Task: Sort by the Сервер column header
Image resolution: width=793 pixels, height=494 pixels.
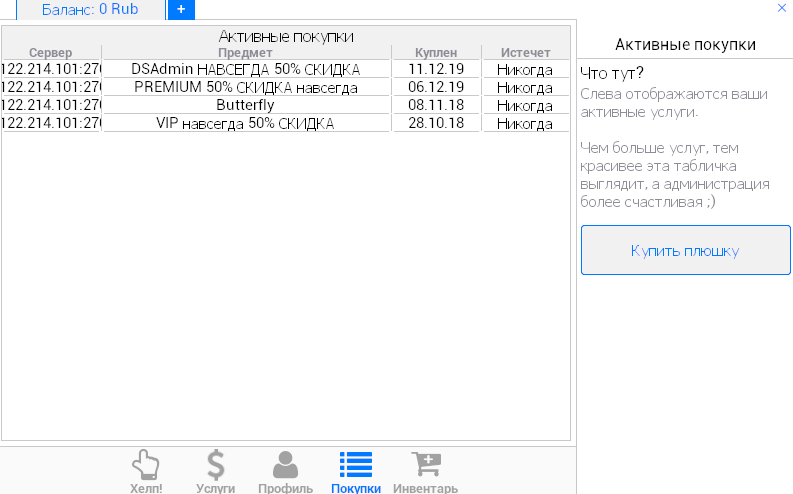Action: (x=51, y=52)
